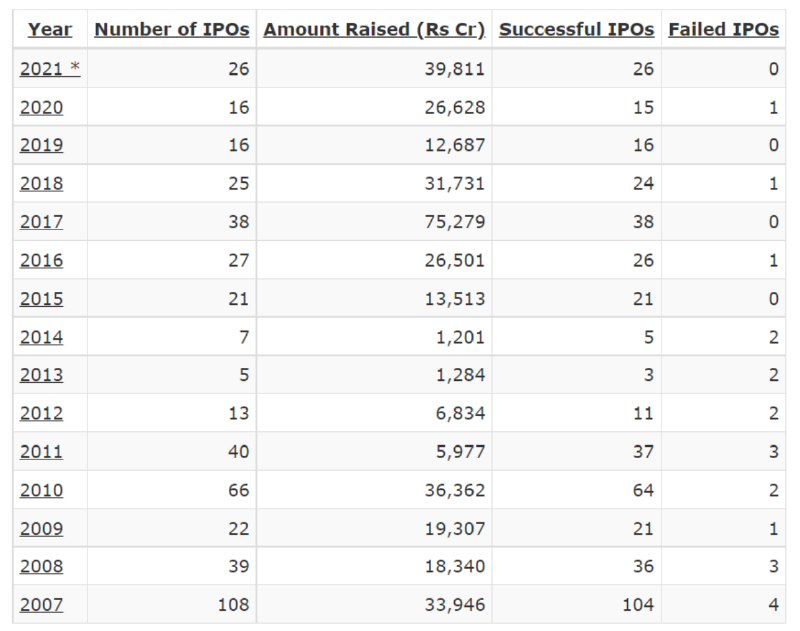Sort by Number of IPOs header
The width and height of the screenshot is (800, 631).
click(172, 30)
